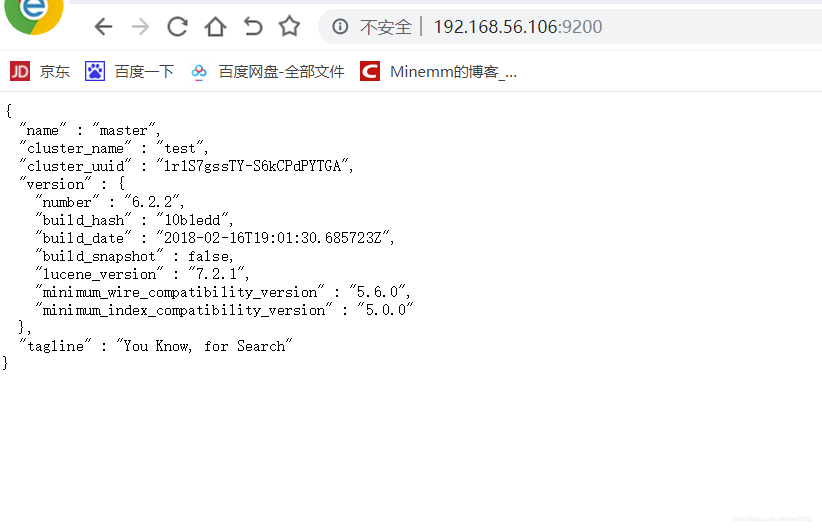Click the tagline "You Know, for Search"
The image size is (822, 532).
pos(156,346)
